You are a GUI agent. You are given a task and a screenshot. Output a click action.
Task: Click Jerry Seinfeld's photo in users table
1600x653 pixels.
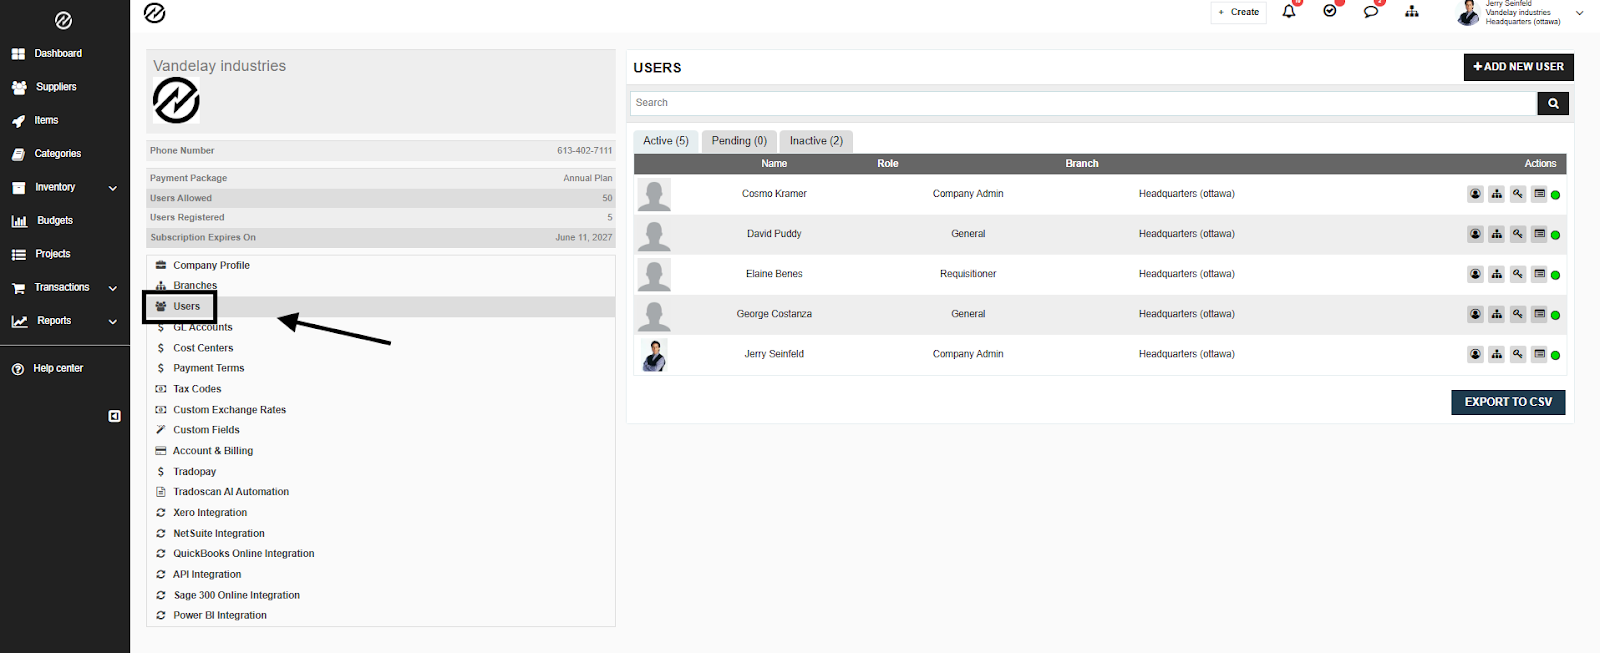[x=654, y=355]
